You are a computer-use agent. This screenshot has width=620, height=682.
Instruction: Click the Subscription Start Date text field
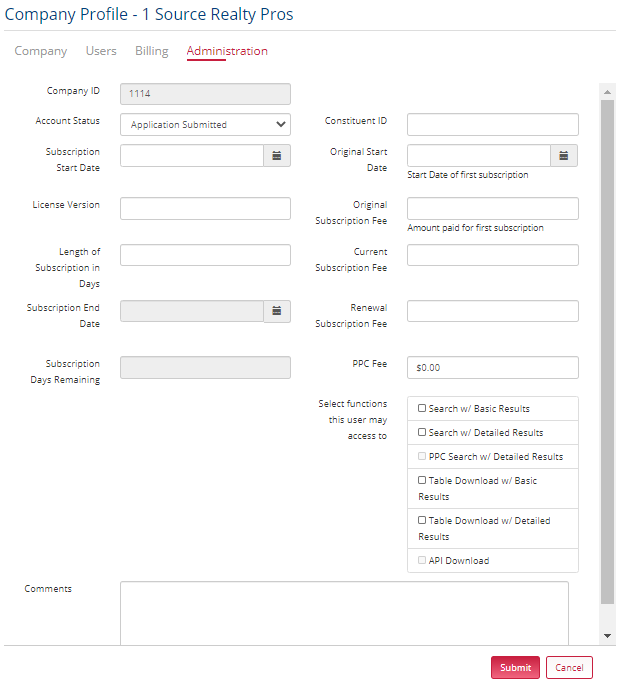(x=192, y=156)
